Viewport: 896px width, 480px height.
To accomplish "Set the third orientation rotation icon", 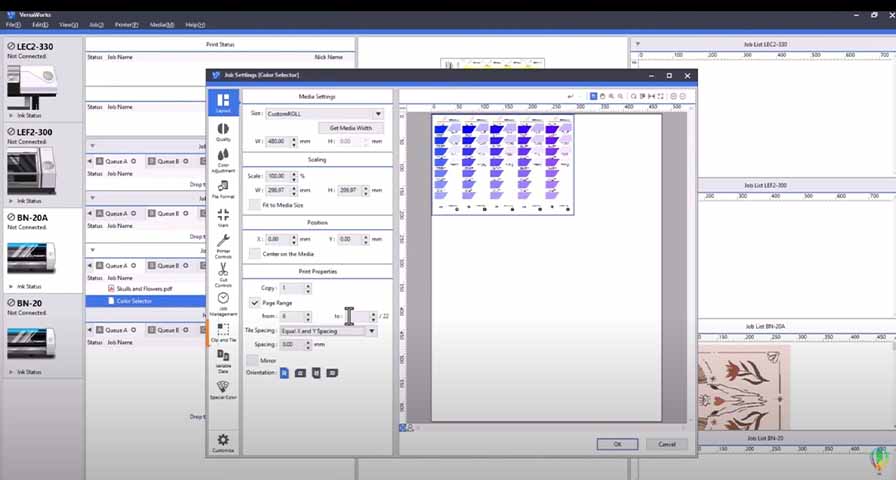I will 316,373.
